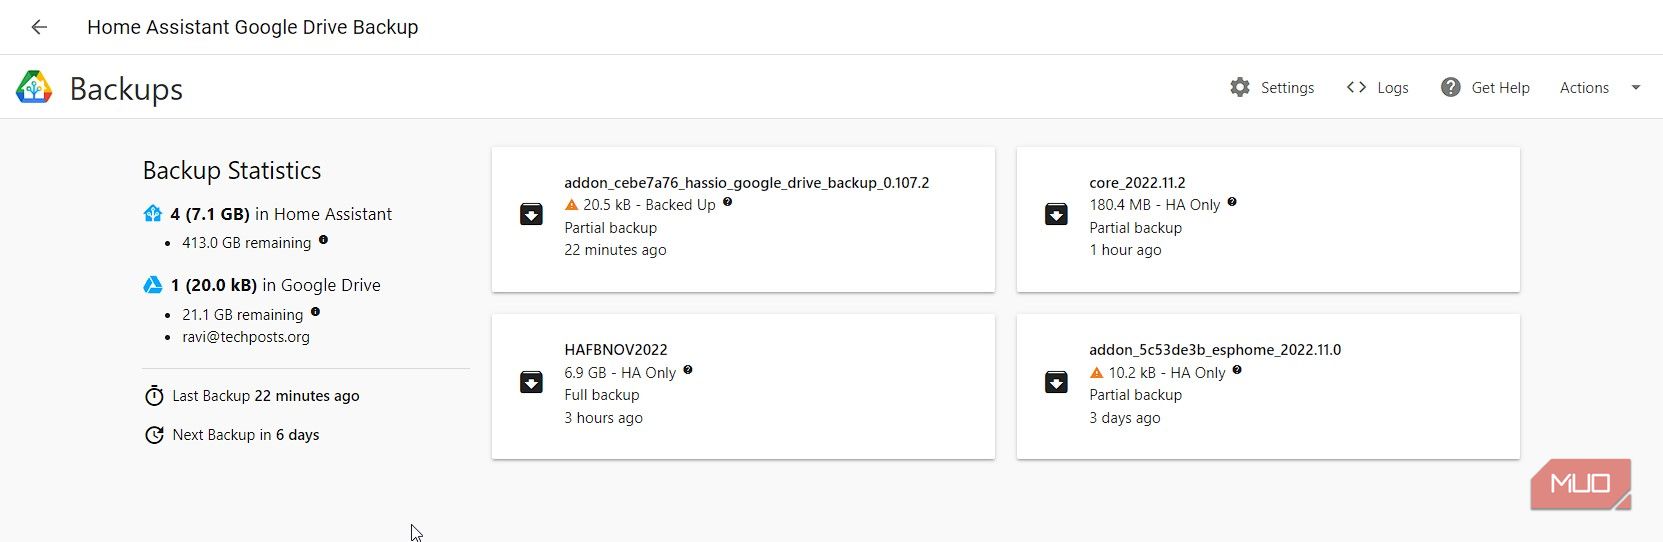Click the warning triangle on esphome backup
This screenshot has width=1663, height=542.
pos(1096,372)
